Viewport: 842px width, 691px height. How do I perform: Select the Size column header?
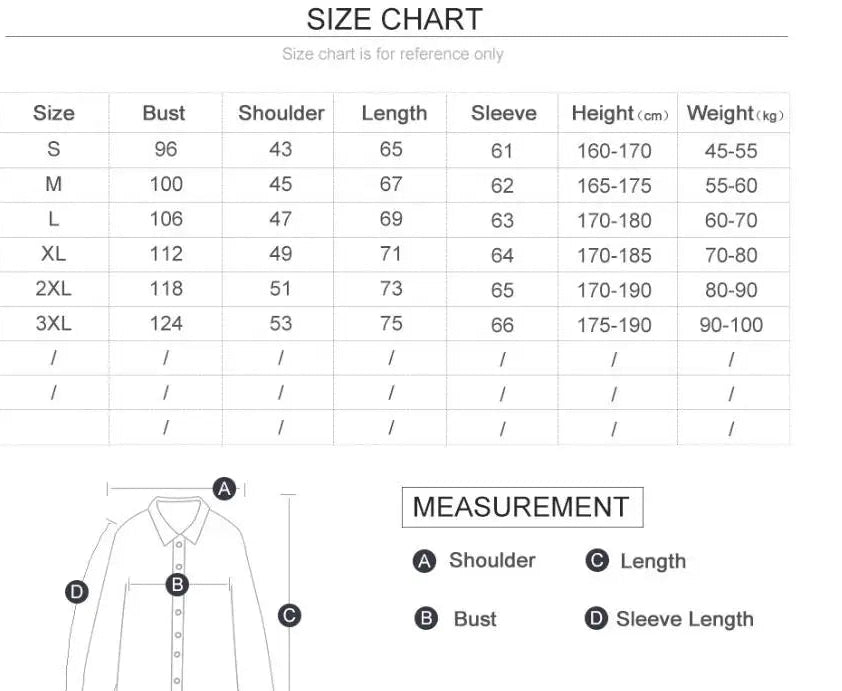(x=54, y=113)
